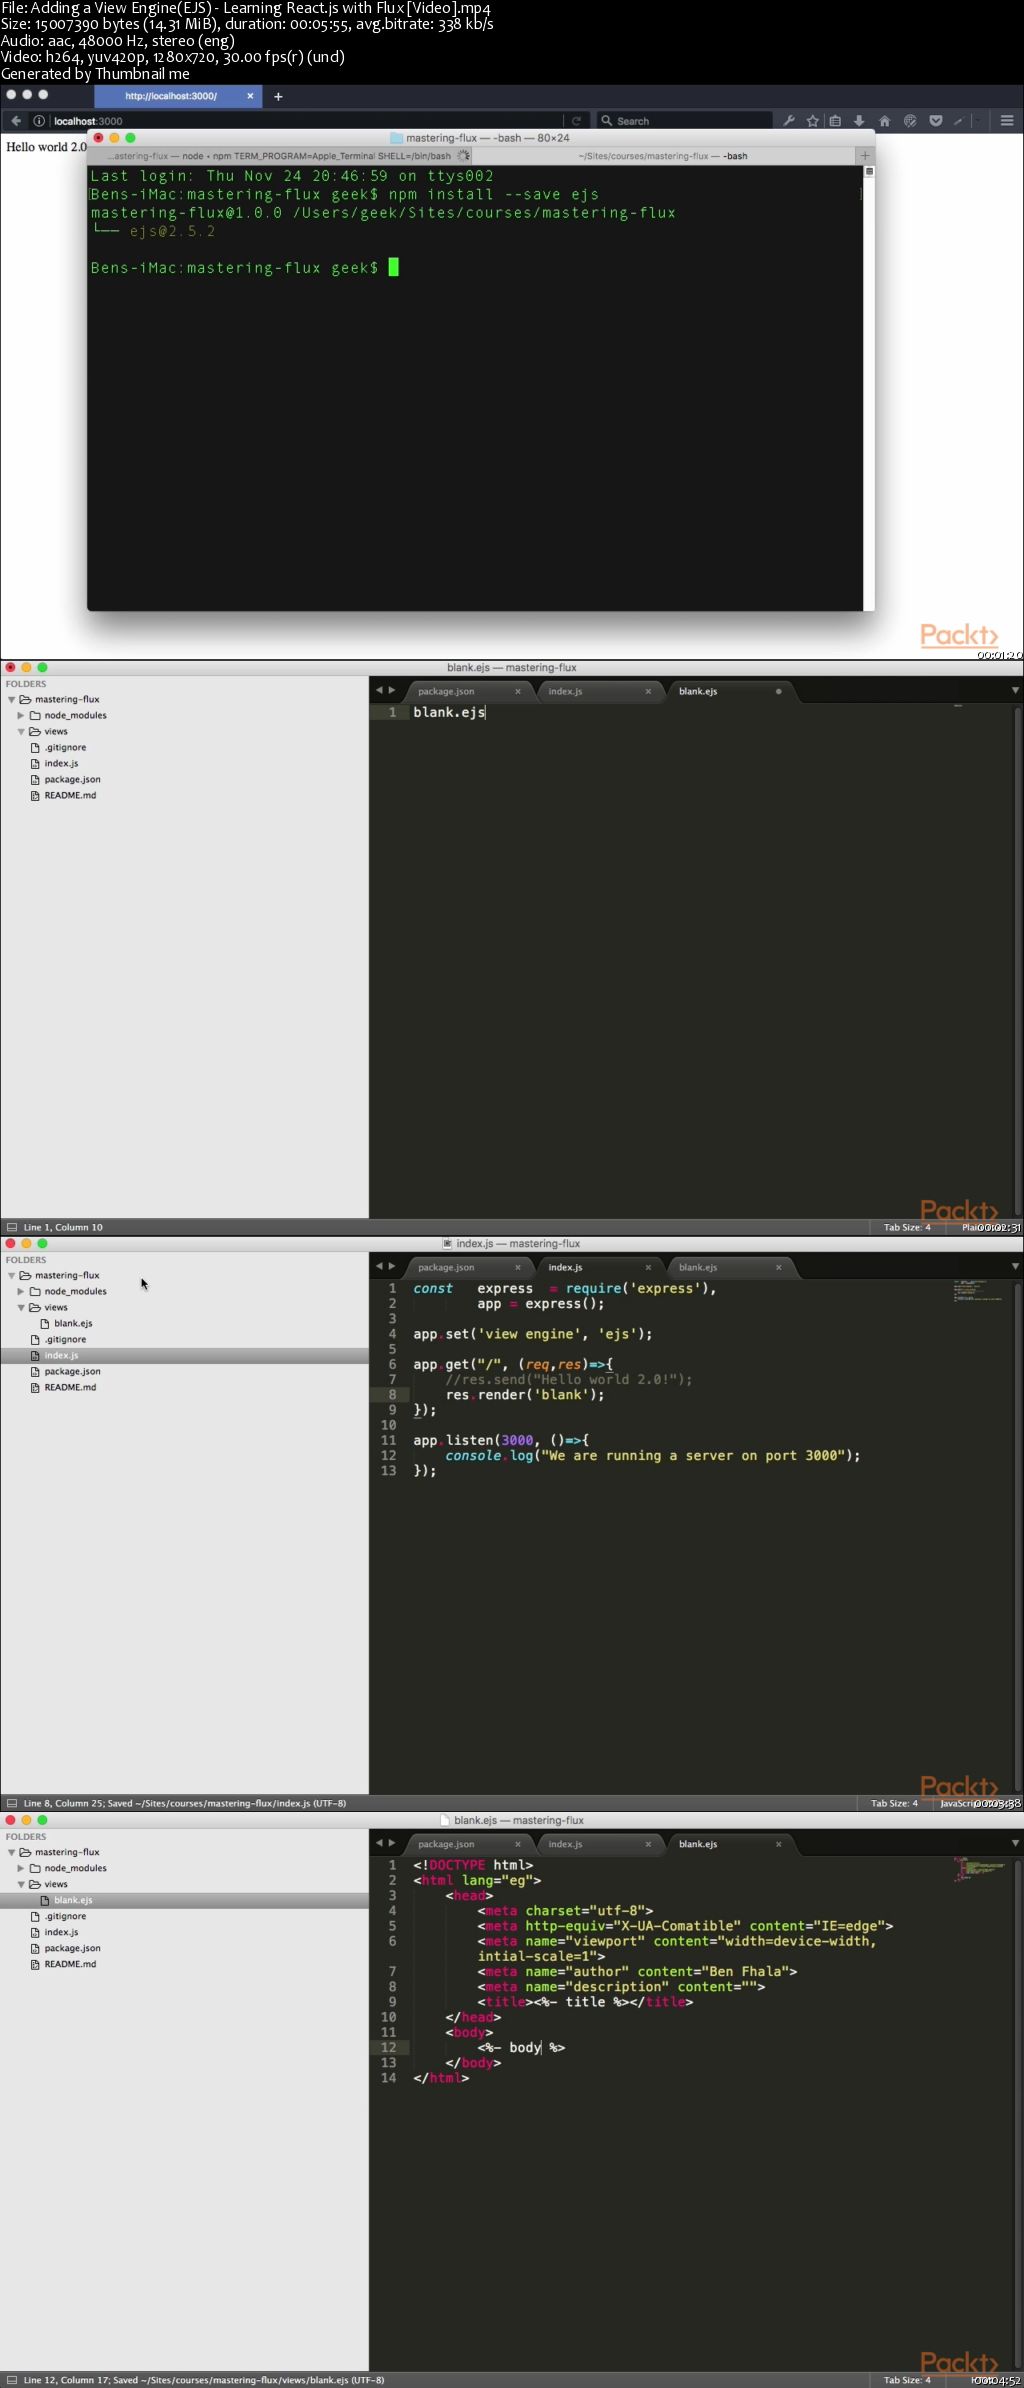Go to Firefox home page icon
This screenshot has width=1024, height=2388.
click(884, 121)
